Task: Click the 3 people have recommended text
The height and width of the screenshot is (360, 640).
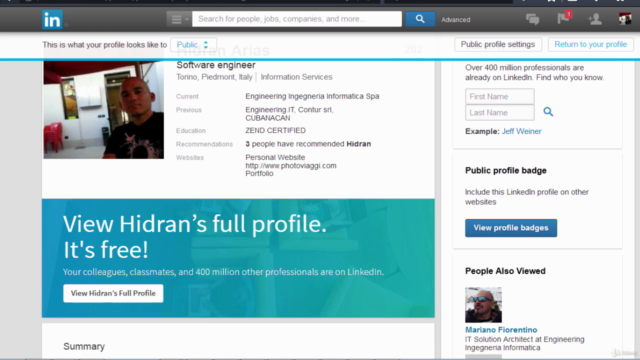Action: point(308,144)
